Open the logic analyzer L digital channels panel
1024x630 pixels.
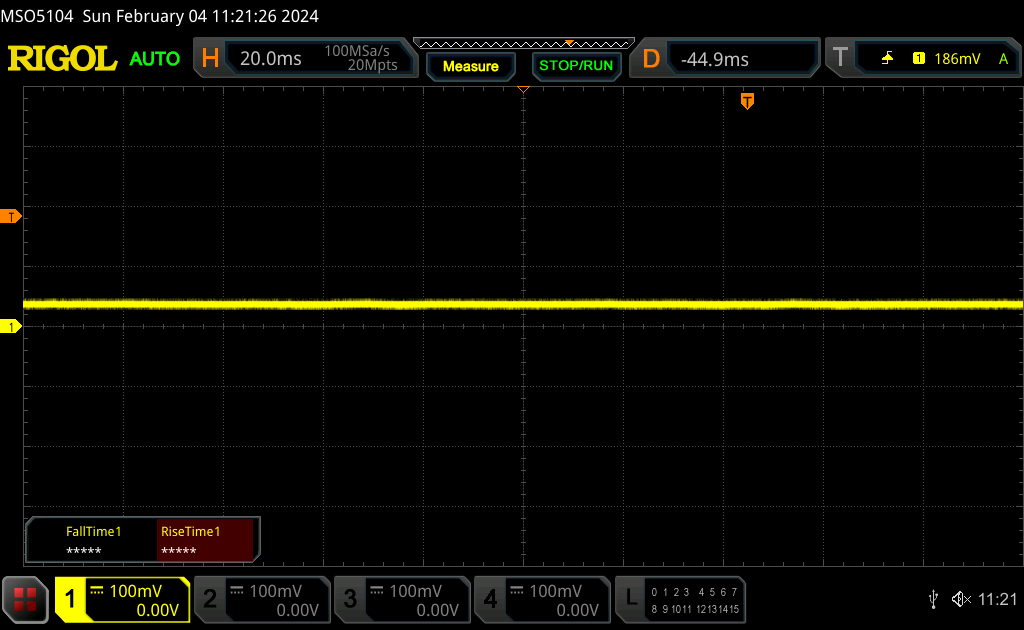pyautogui.click(x=682, y=600)
